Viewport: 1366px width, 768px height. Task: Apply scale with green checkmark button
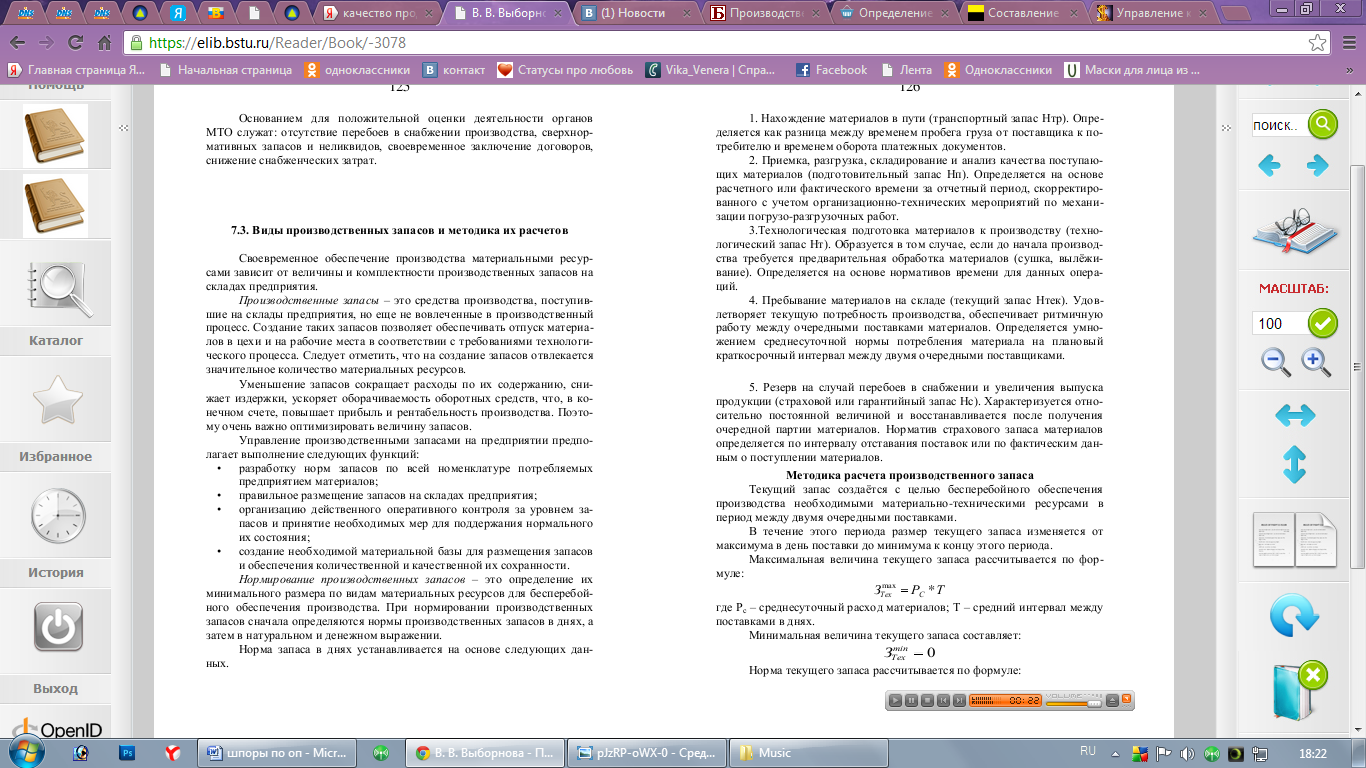pyautogui.click(x=1323, y=323)
